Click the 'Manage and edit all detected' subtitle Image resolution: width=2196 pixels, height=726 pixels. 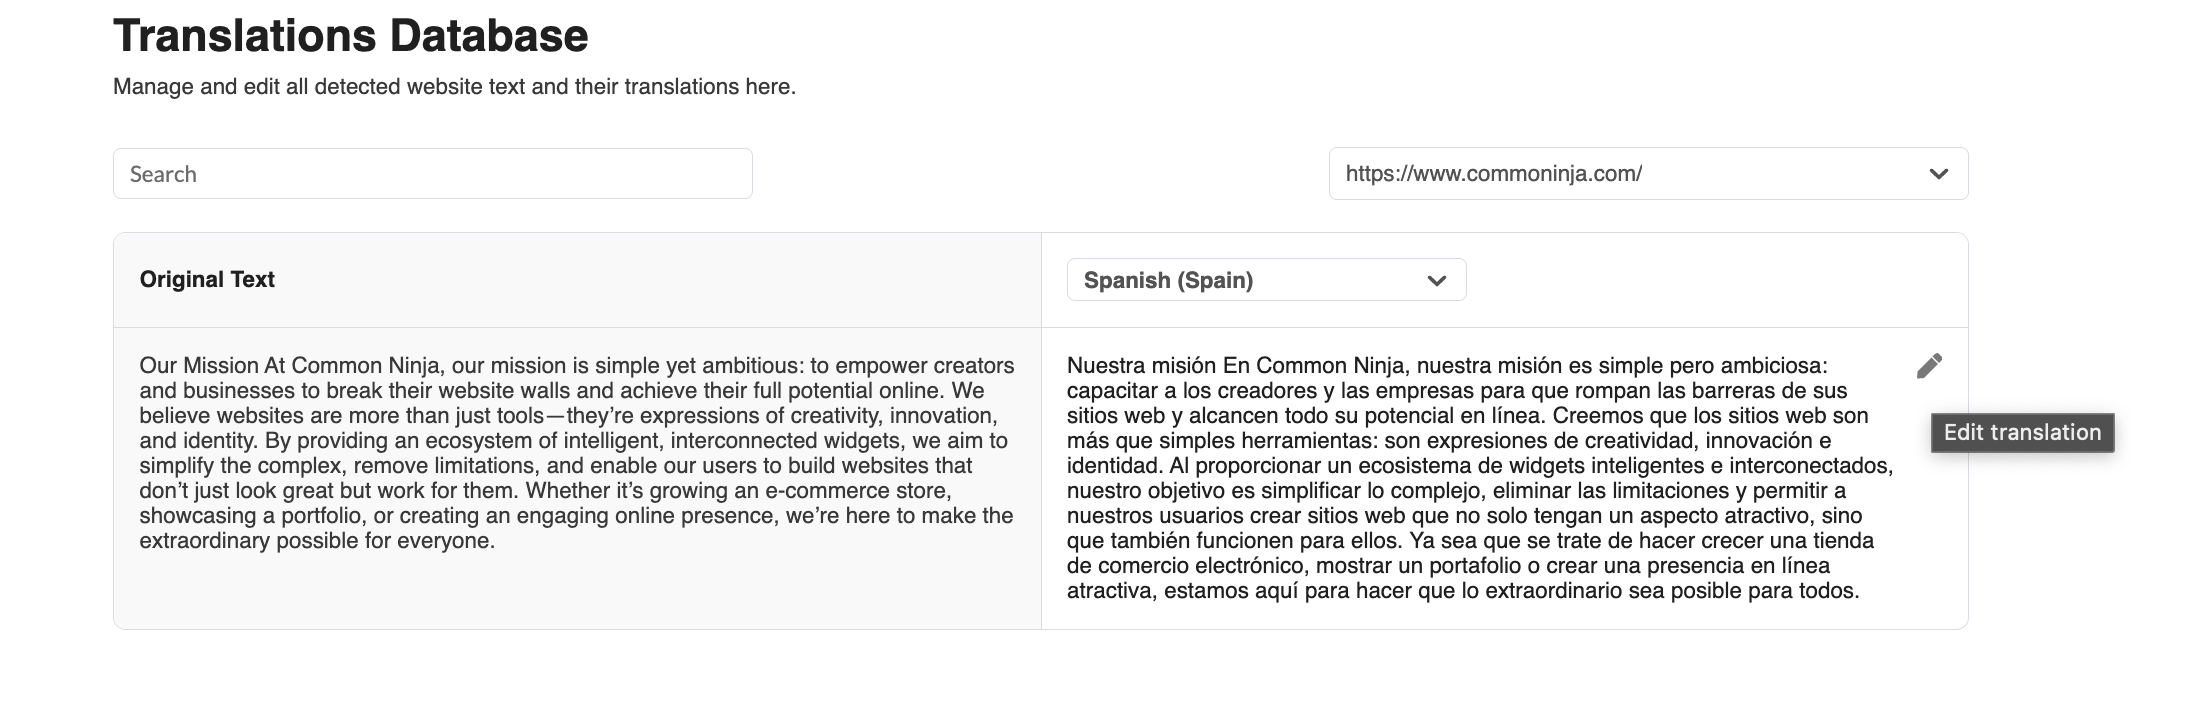pyautogui.click(x=454, y=87)
